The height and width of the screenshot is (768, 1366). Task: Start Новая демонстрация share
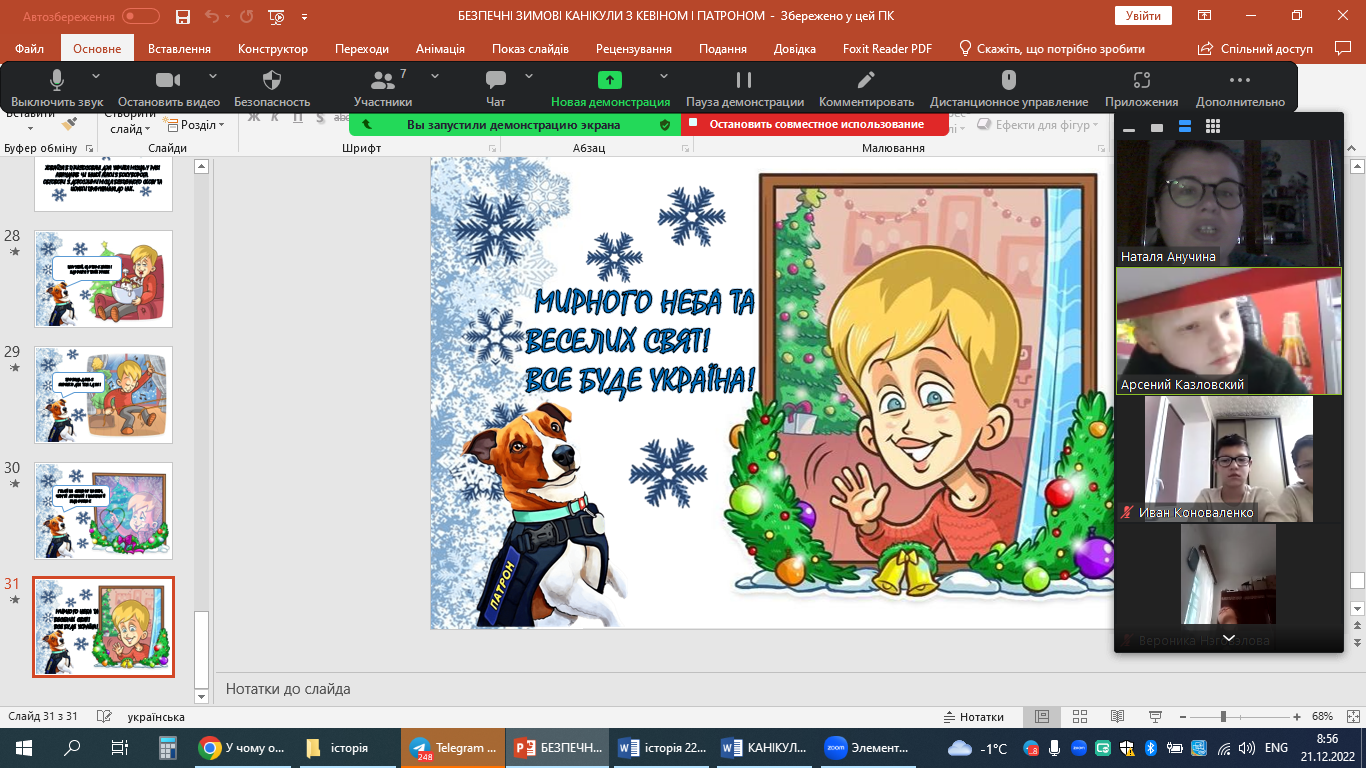(610, 88)
